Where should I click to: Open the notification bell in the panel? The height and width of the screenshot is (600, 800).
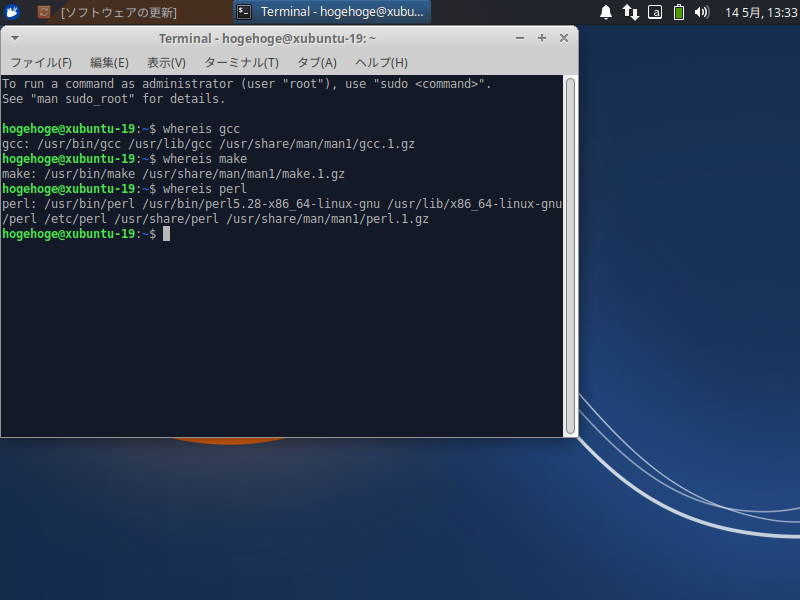point(606,12)
